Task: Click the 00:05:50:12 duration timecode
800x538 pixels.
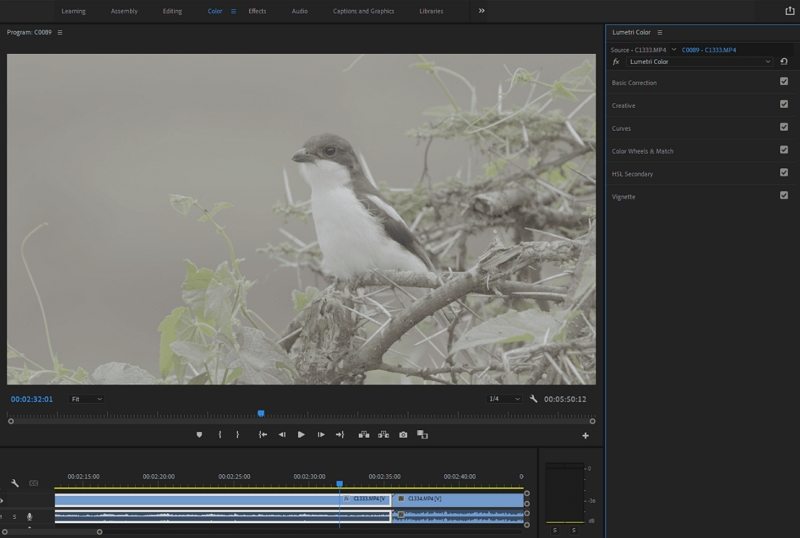Action: click(x=565, y=399)
